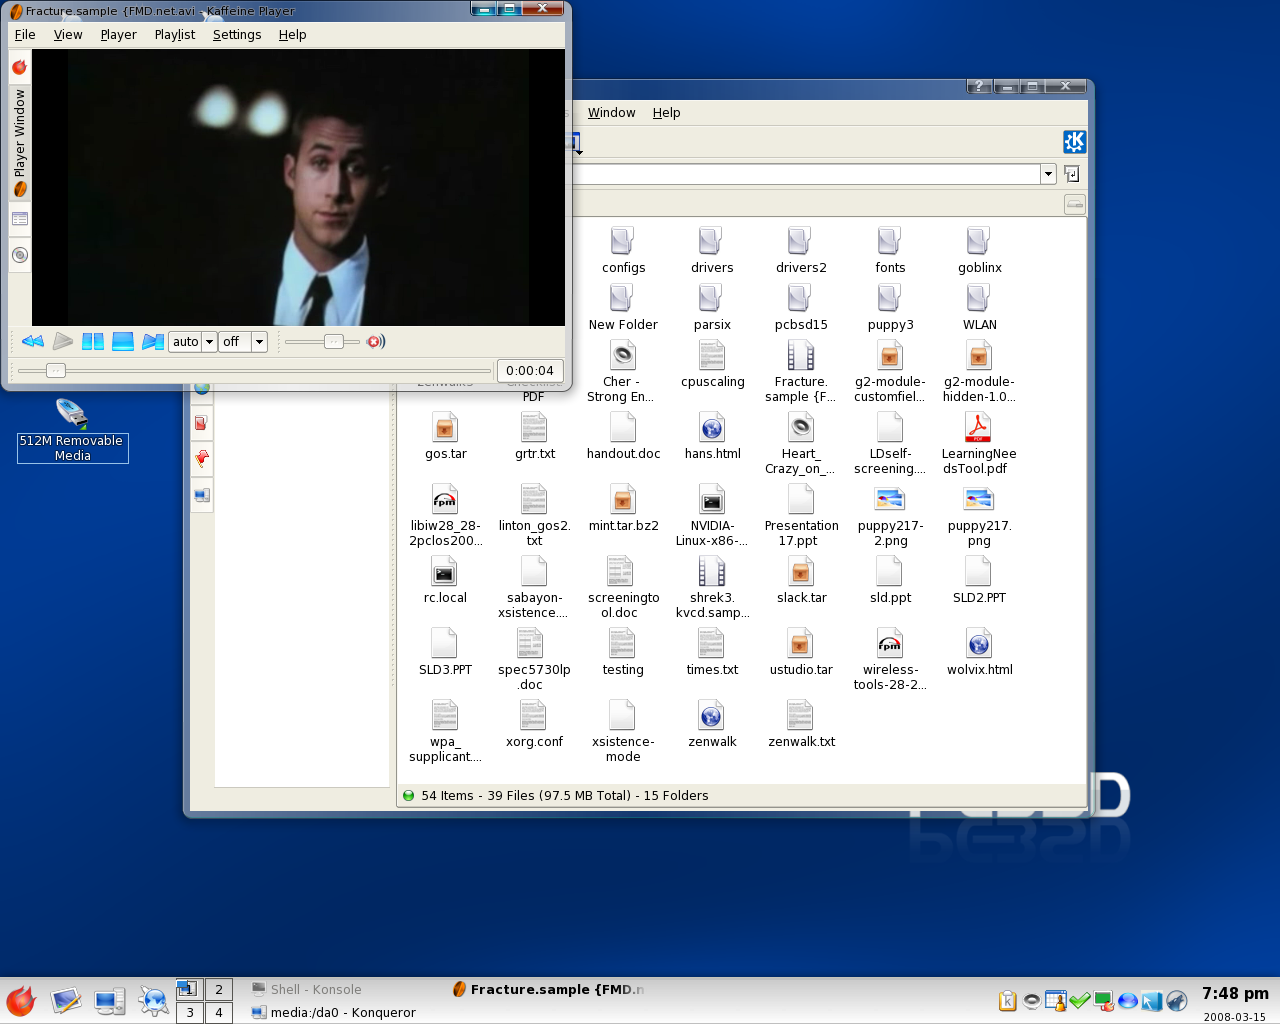Click the KDE gear icon in Konqueror
The image size is (1280, 1024).
tap(1074, 142)
